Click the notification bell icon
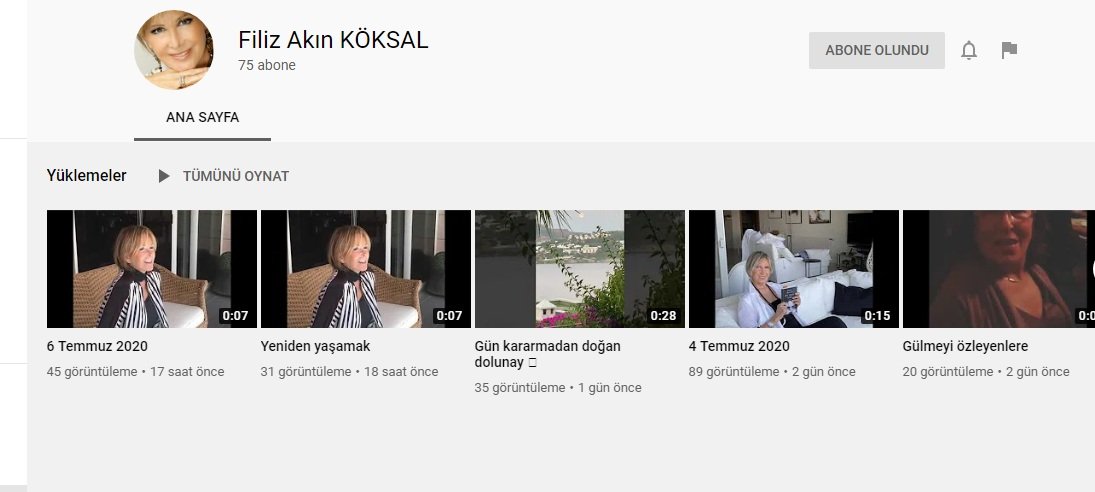The width and height of the screenshot is (1095, 492). 969,50
